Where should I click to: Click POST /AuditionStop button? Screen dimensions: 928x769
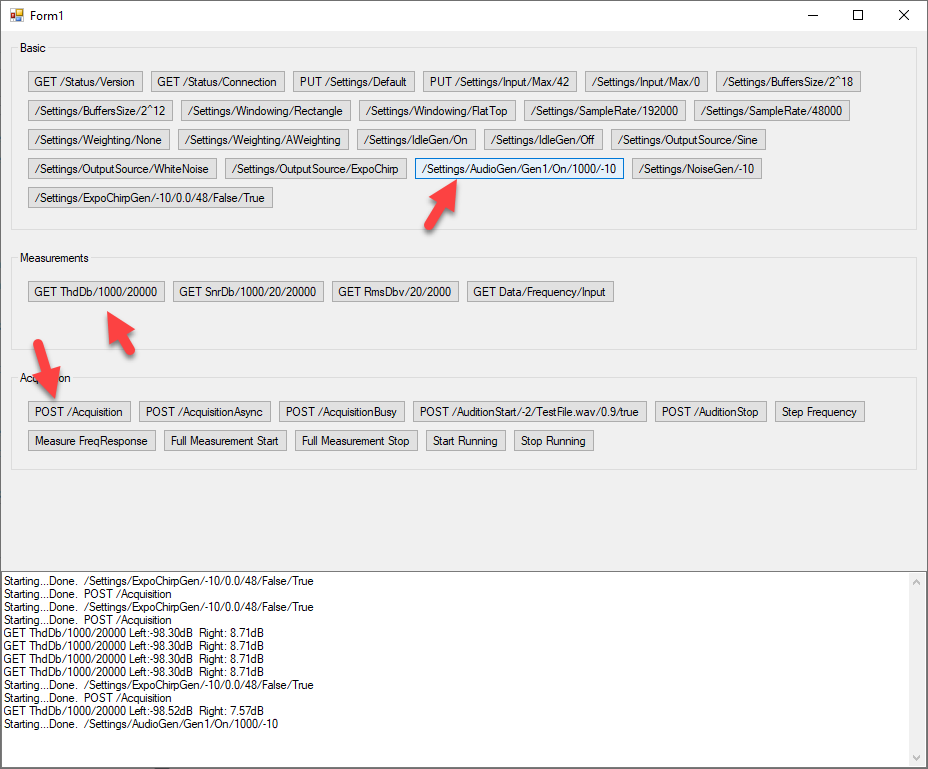710,411
